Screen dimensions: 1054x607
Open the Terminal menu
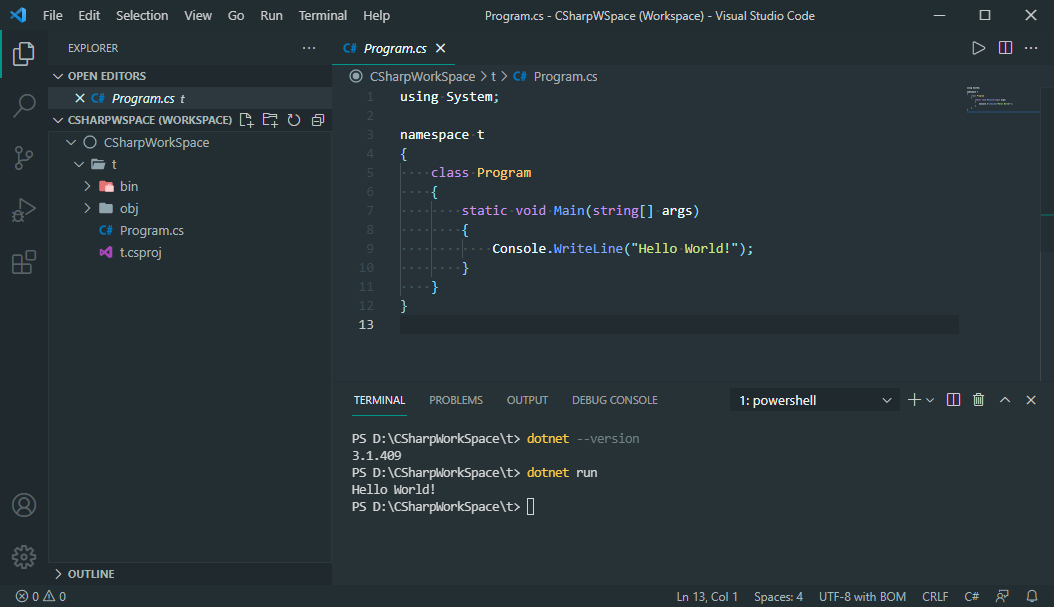322,15
